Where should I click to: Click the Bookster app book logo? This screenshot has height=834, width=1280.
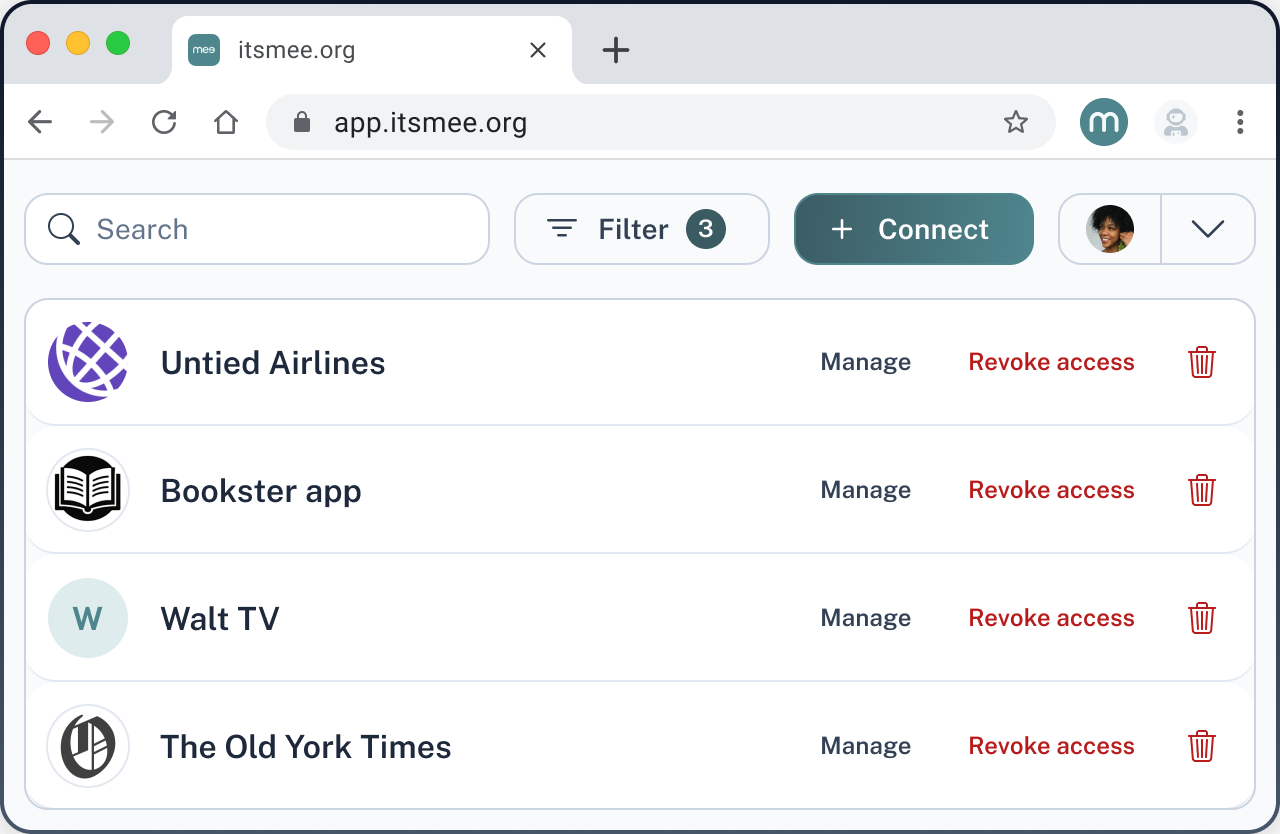pyautogui.click(x=88, y=490)
